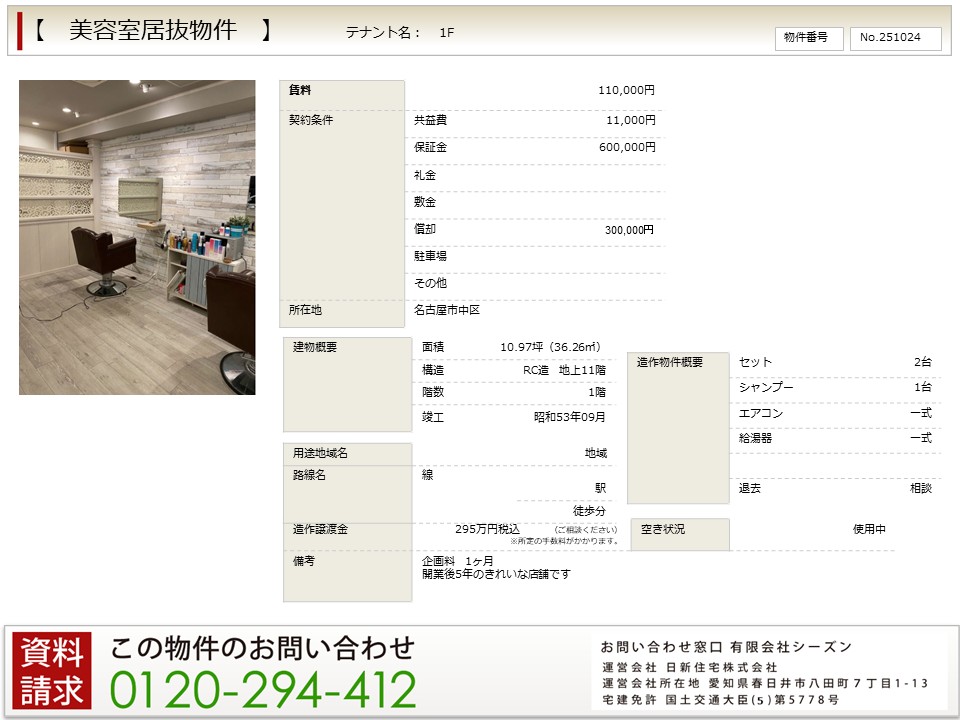Click the 償却 value 300,000円
960x720 pixels.
pyautogui.click(x=629, y=230)
